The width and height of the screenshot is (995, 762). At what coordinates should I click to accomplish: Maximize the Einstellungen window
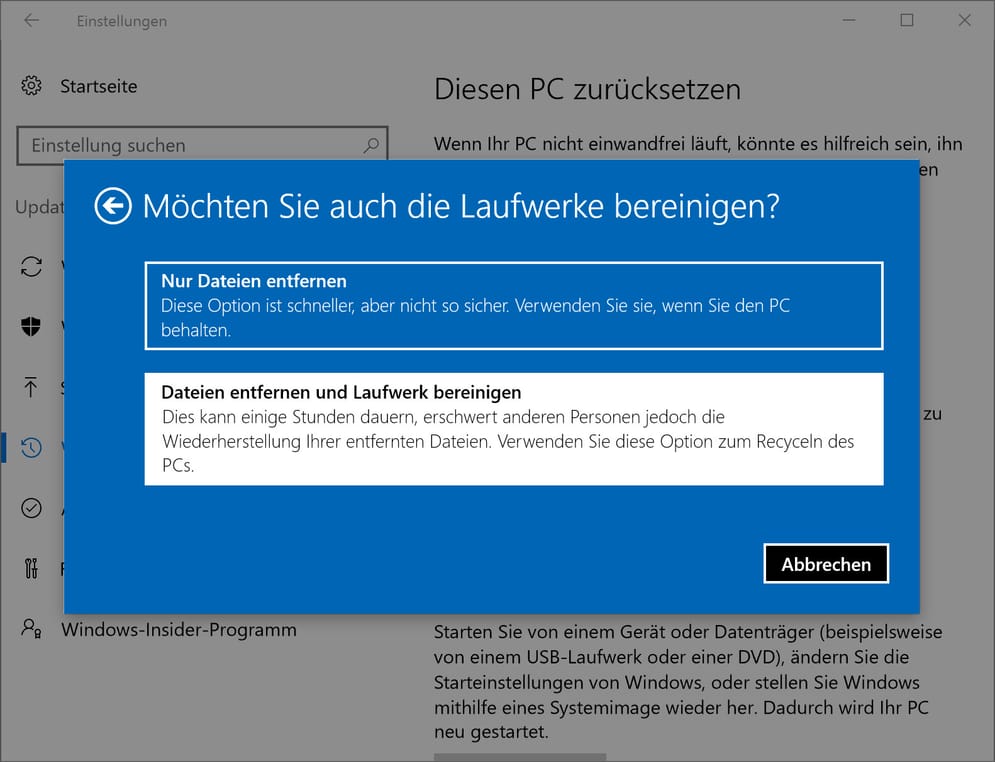tap(907, 21)
